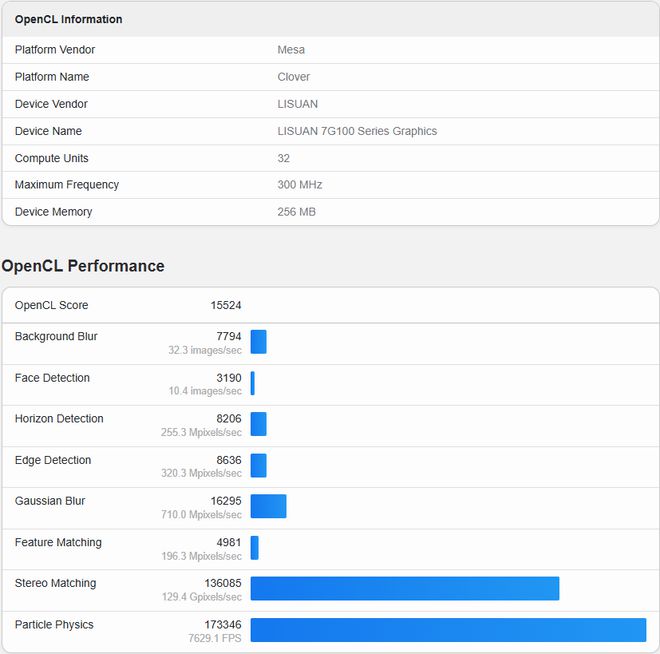Select the Particle Physics test label

(x=54, y=625)
